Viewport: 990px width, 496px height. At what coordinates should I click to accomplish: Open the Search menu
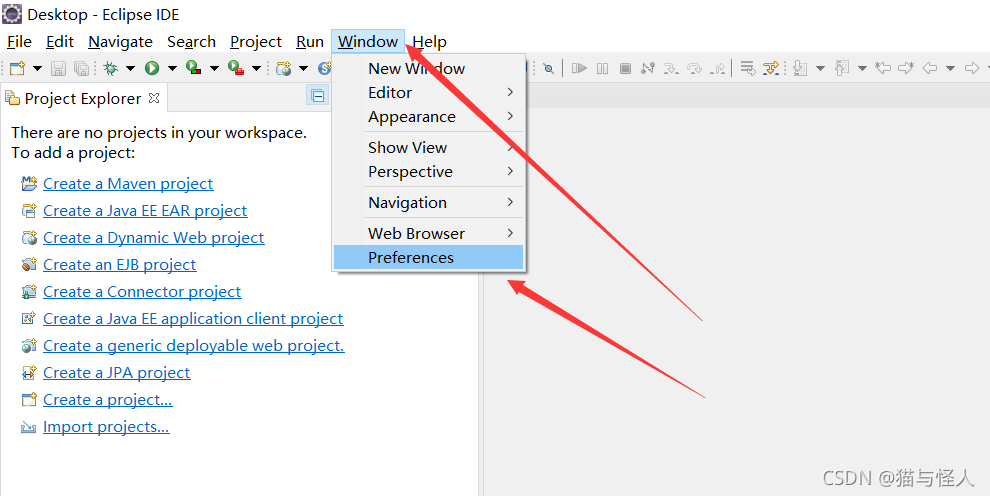point(191,42)
